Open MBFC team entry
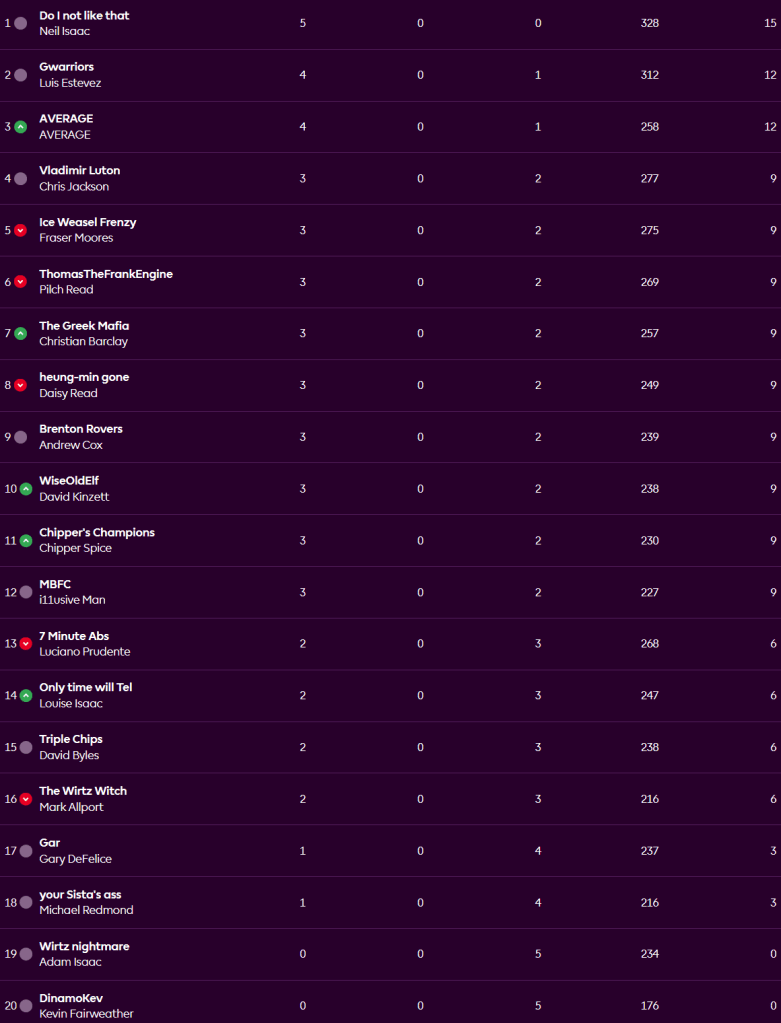 pos(55,584)
